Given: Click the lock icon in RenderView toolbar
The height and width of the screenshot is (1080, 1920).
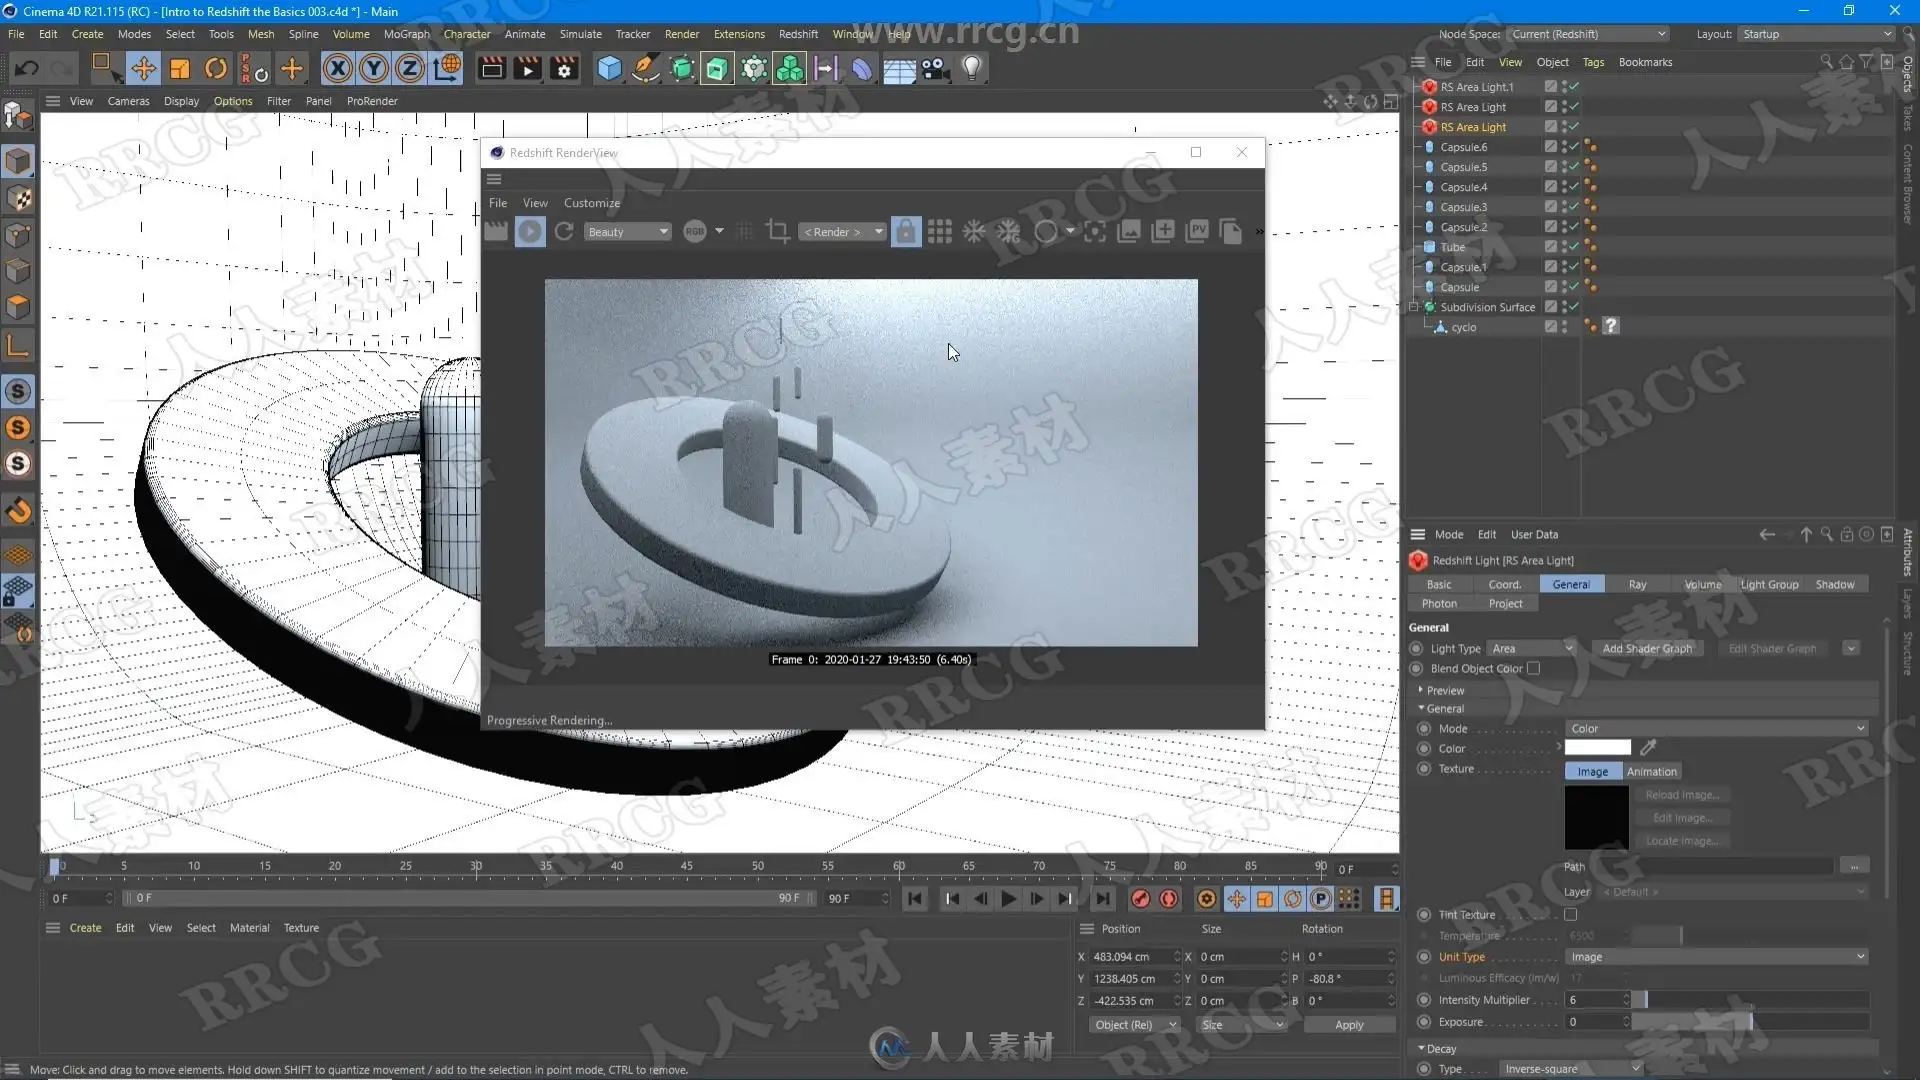Looking at the screenshot, I should [905, 231].
